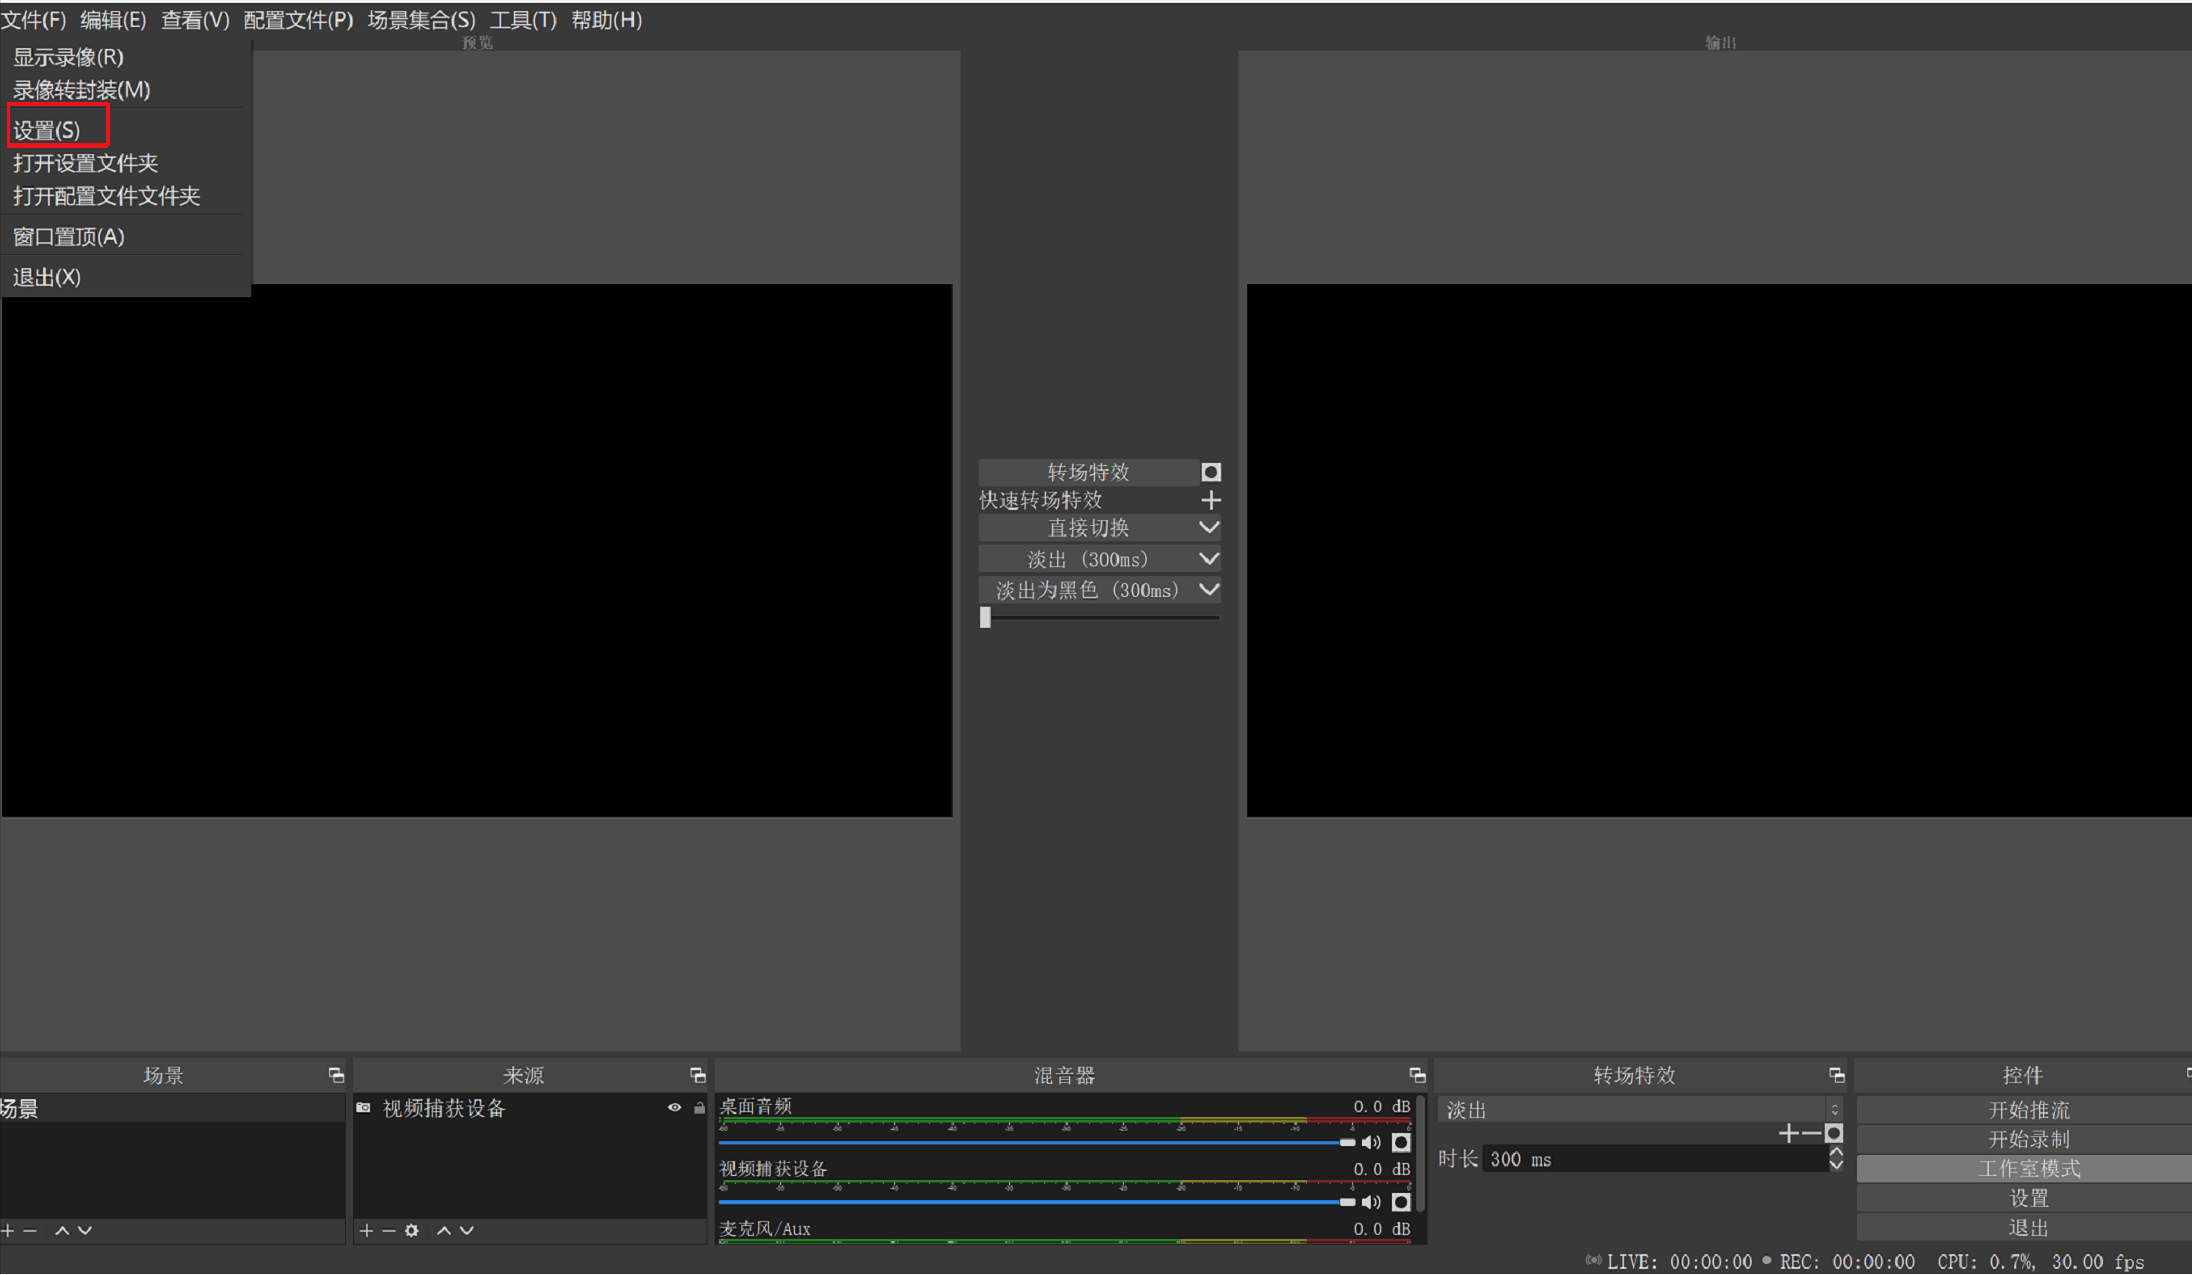Click the studio mode transition T-bar slider
The height and width of the screenshot is (1275, 2192).
[1100, 617]
